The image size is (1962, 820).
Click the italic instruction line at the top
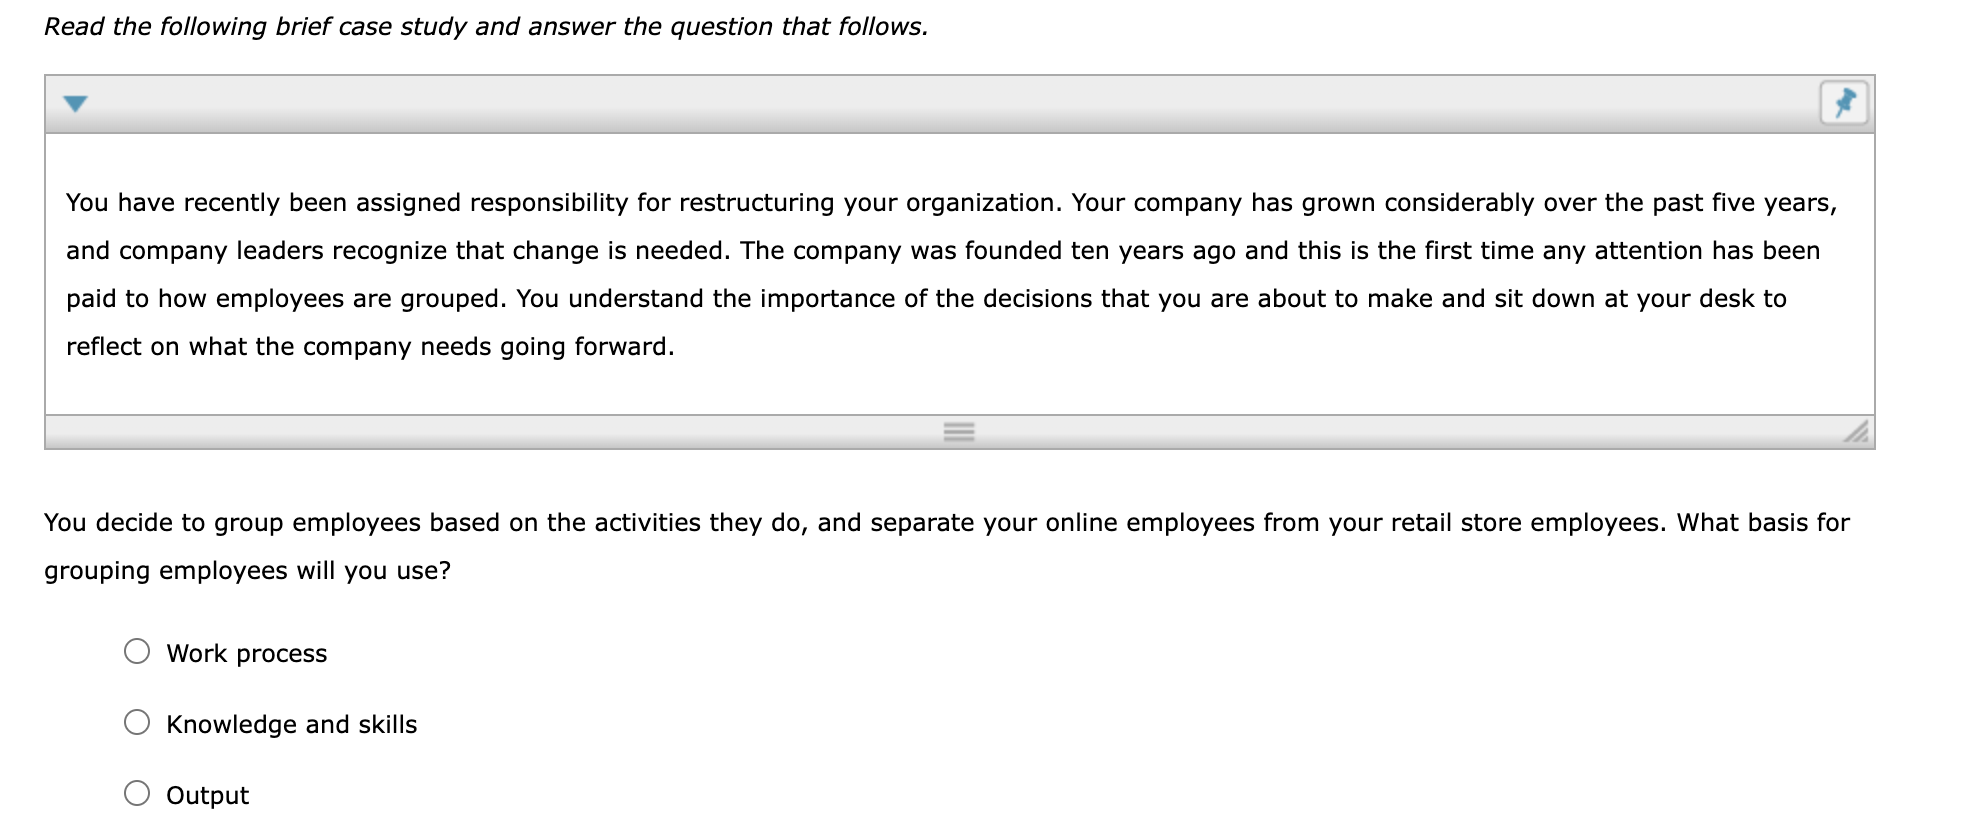(485, 26)
